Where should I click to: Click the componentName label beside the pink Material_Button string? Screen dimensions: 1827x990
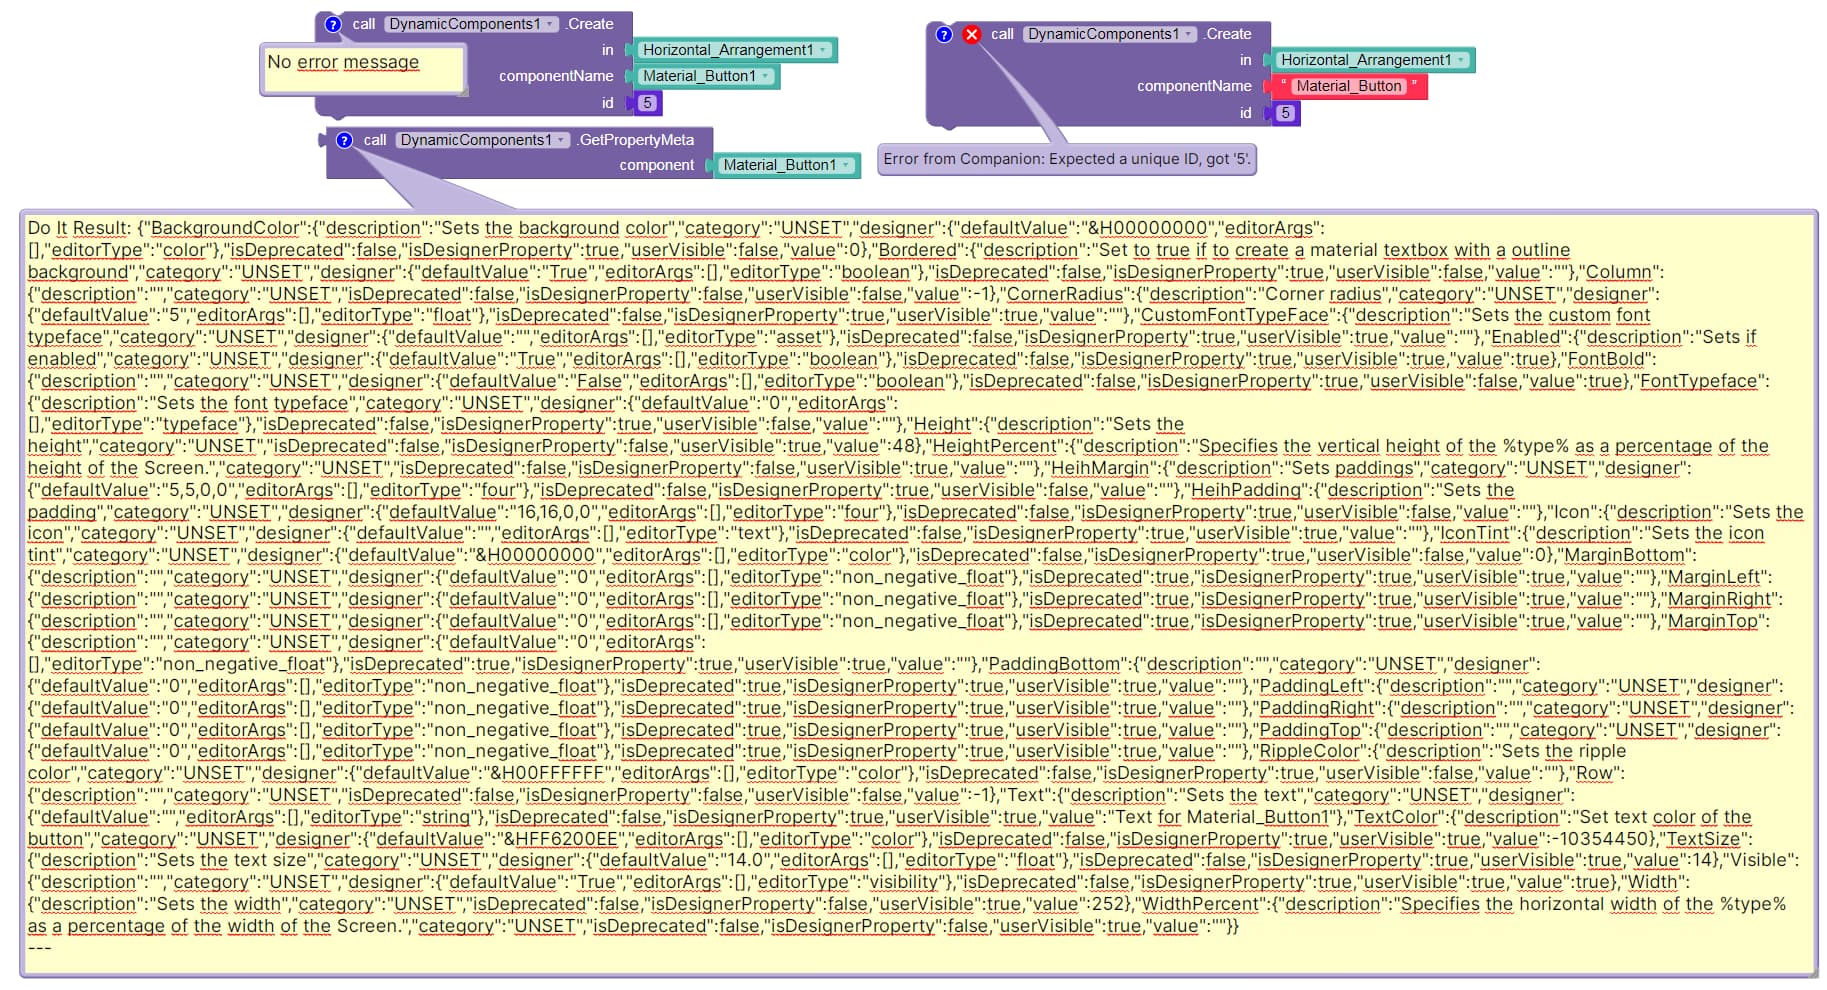pos(1194,86)
